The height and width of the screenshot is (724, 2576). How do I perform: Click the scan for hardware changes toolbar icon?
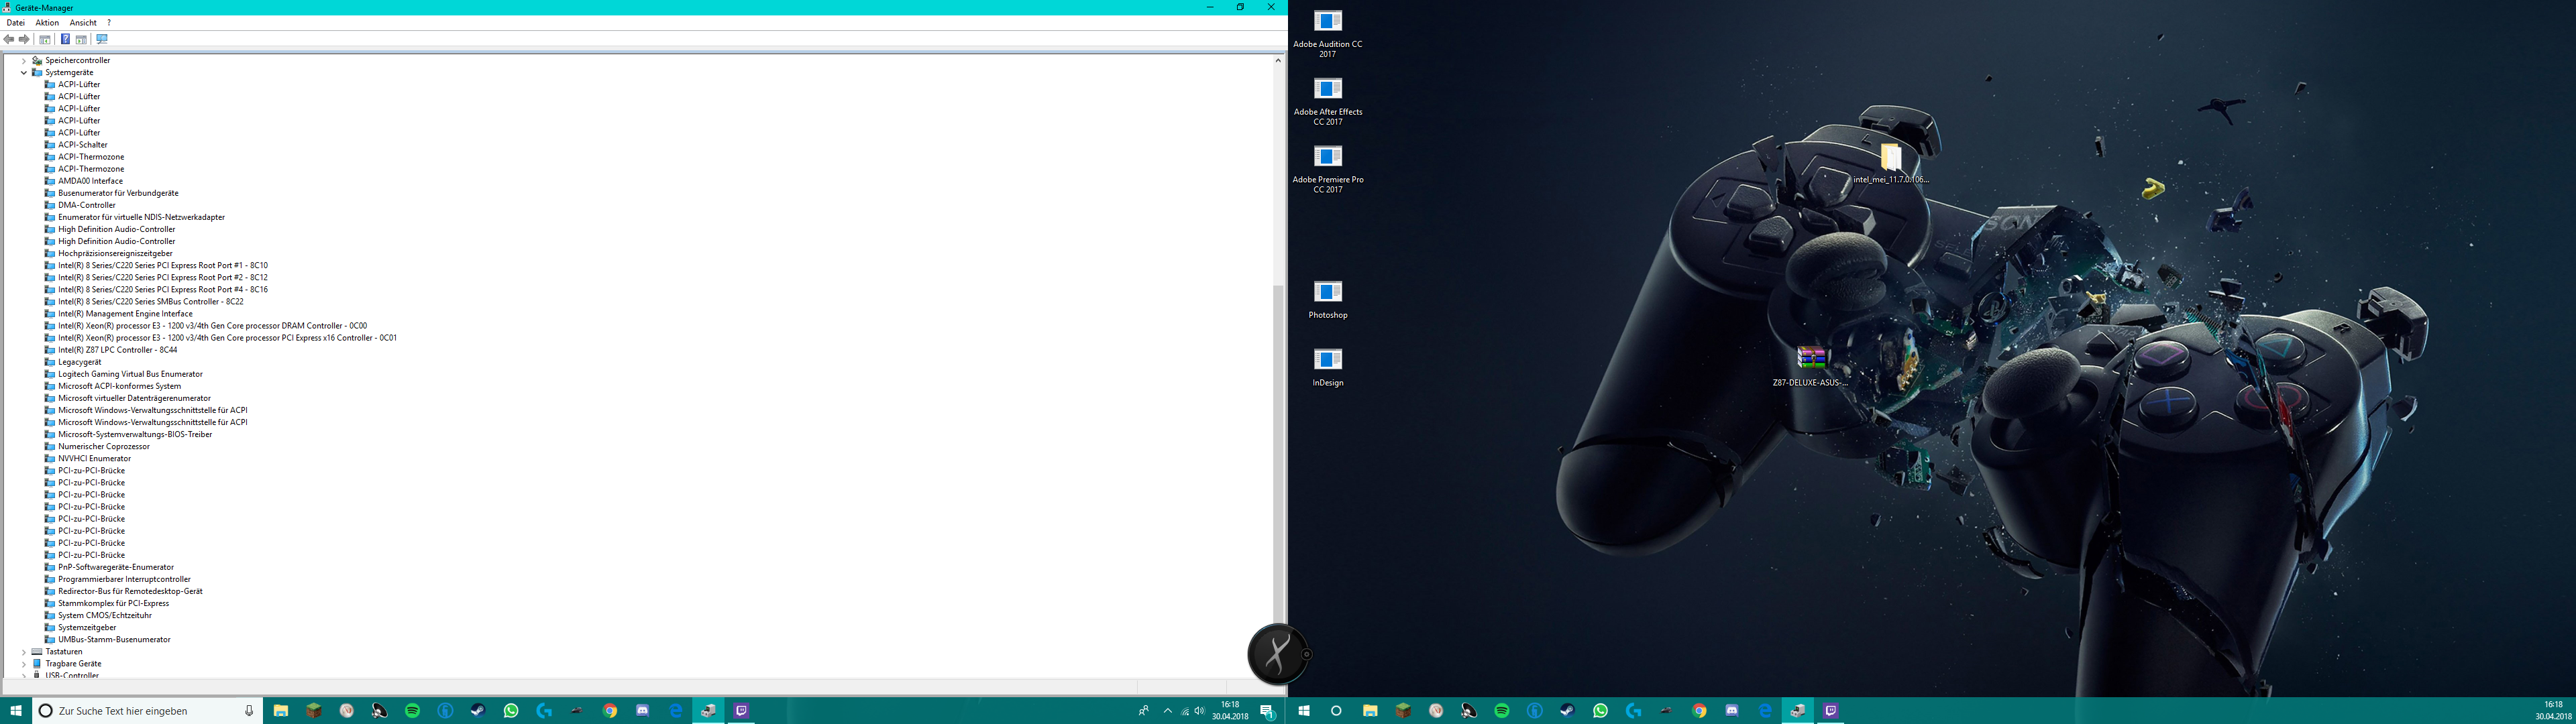pos(102,39)
